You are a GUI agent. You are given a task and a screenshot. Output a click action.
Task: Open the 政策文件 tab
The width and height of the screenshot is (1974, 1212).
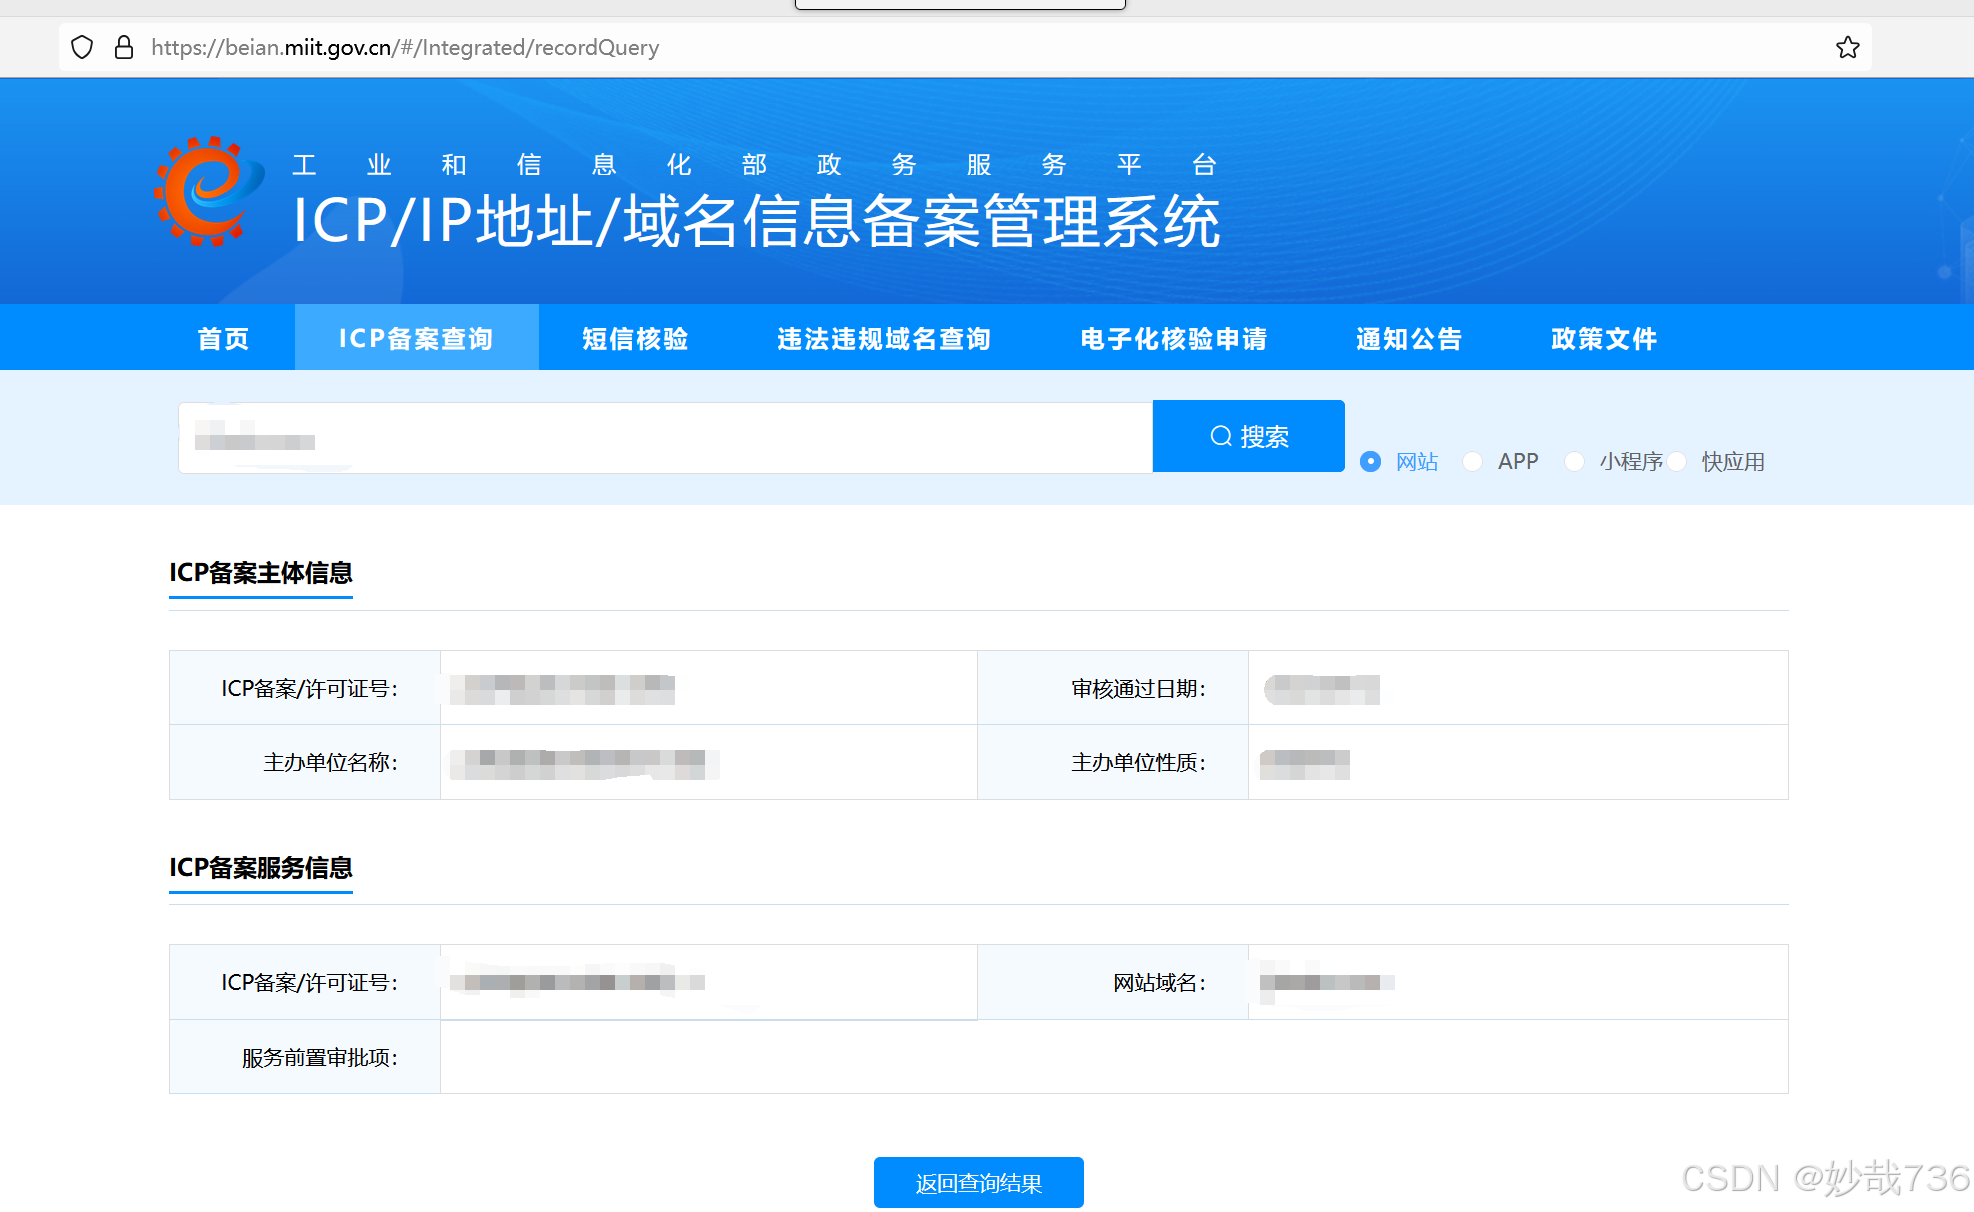click(x=1604, y=338)
